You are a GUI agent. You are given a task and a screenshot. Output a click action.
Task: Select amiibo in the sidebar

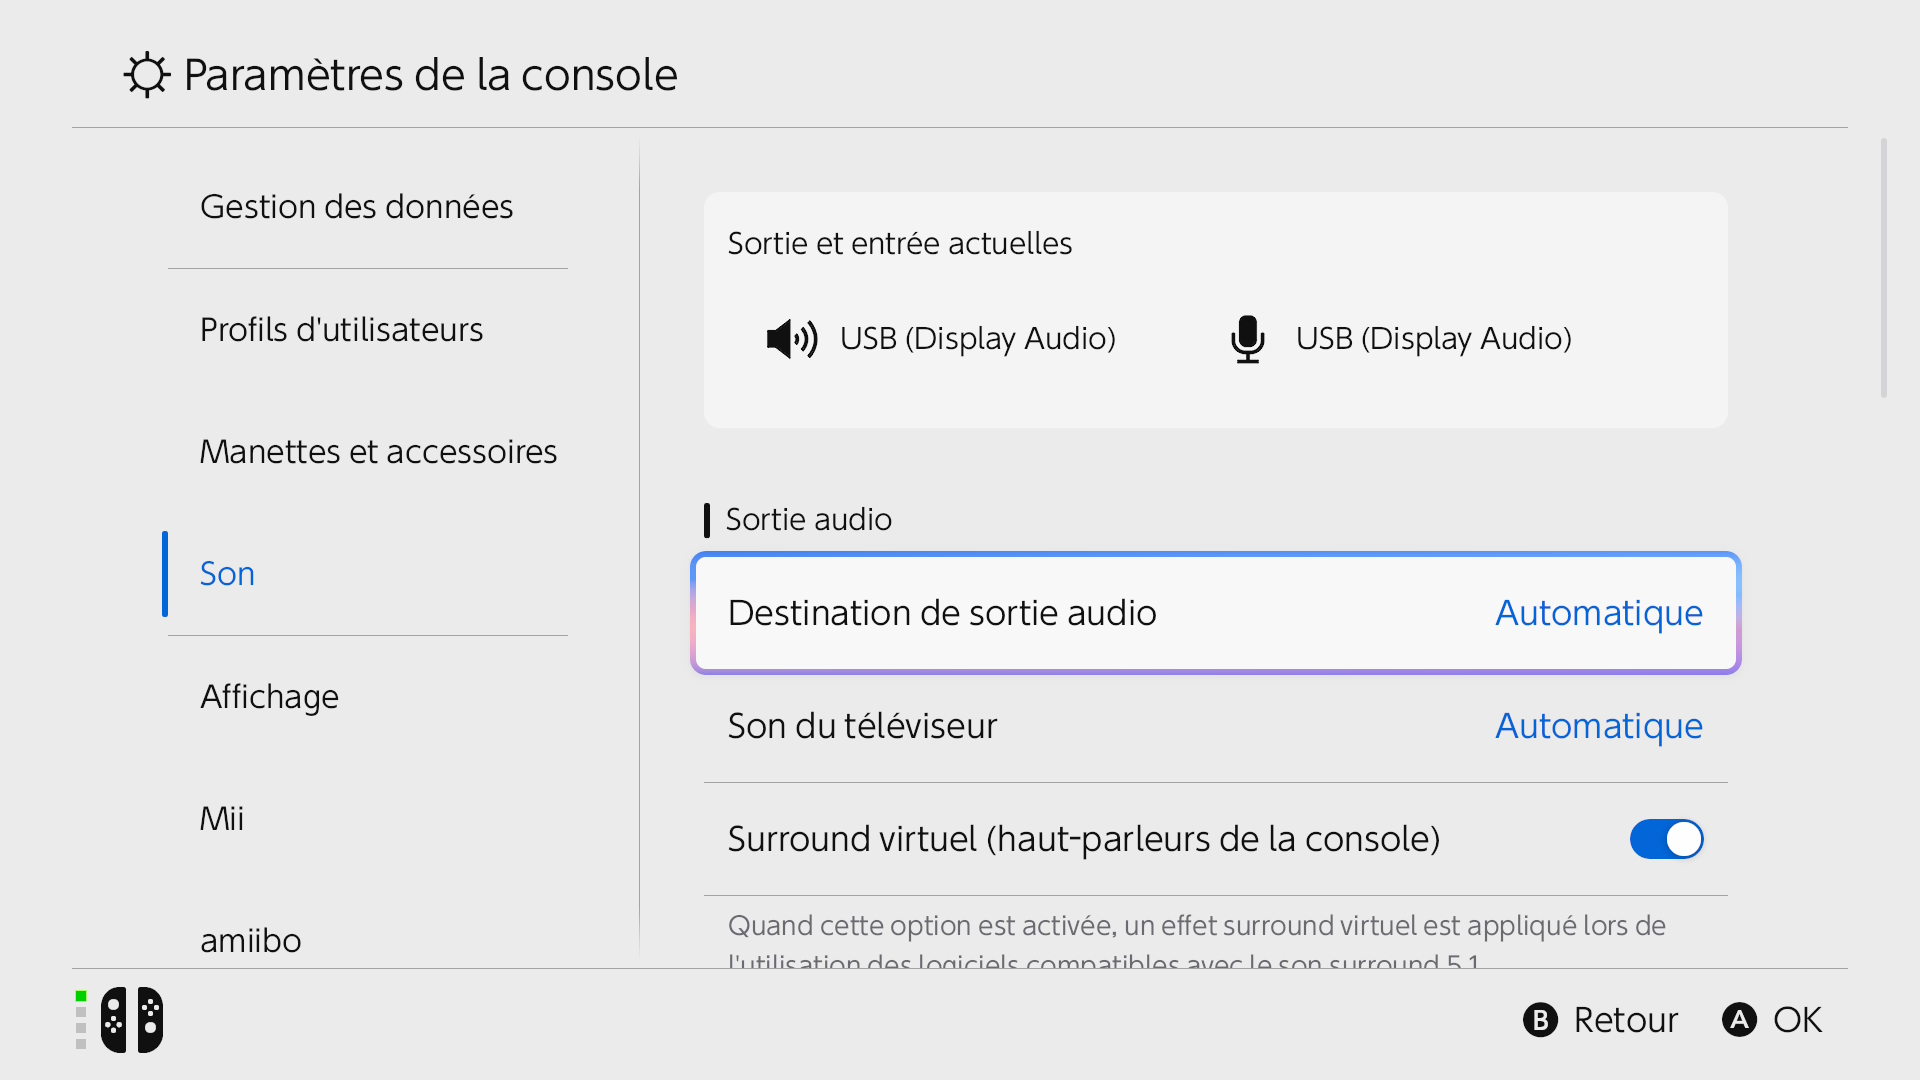[x=250, y=941]
